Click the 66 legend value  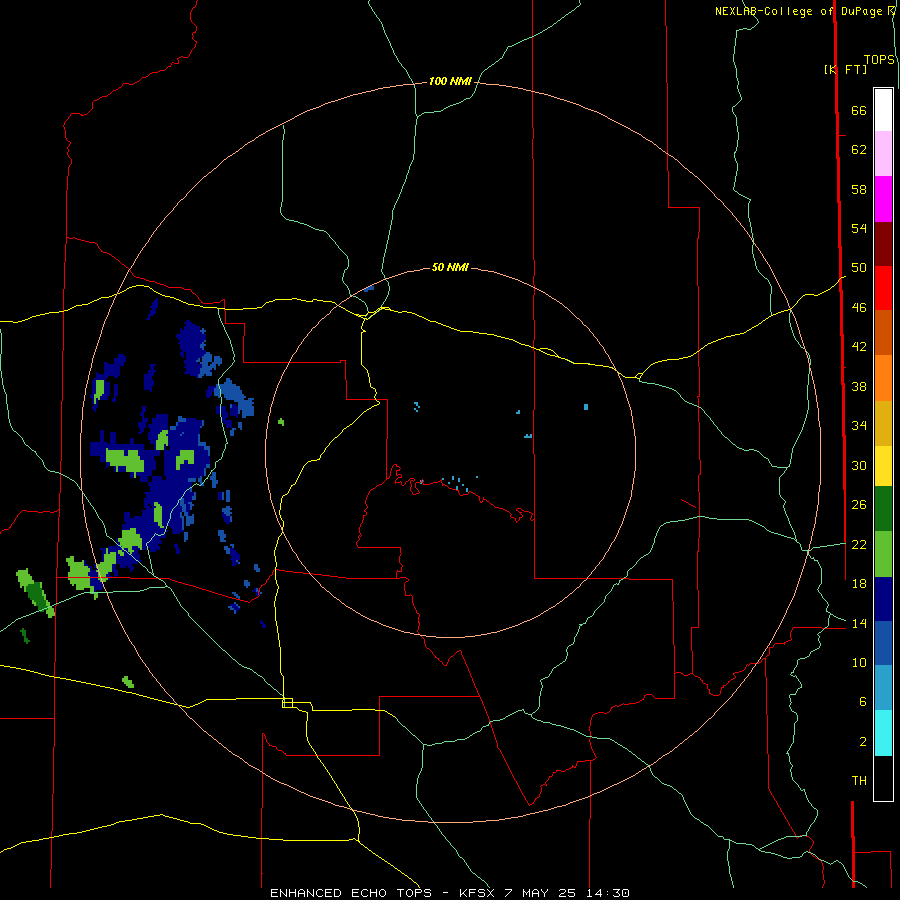859,110
